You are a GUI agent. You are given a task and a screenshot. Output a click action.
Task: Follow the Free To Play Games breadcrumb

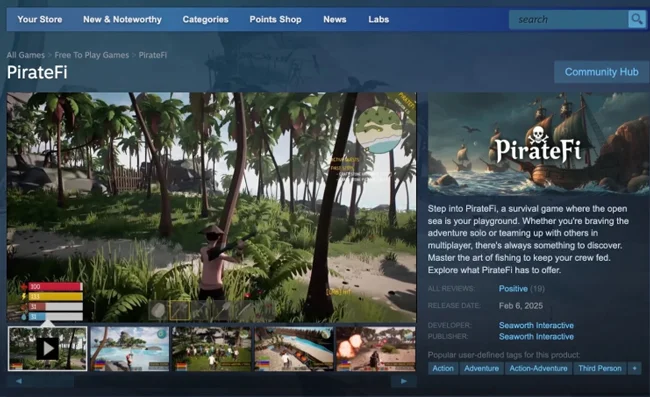click(92, 55)
